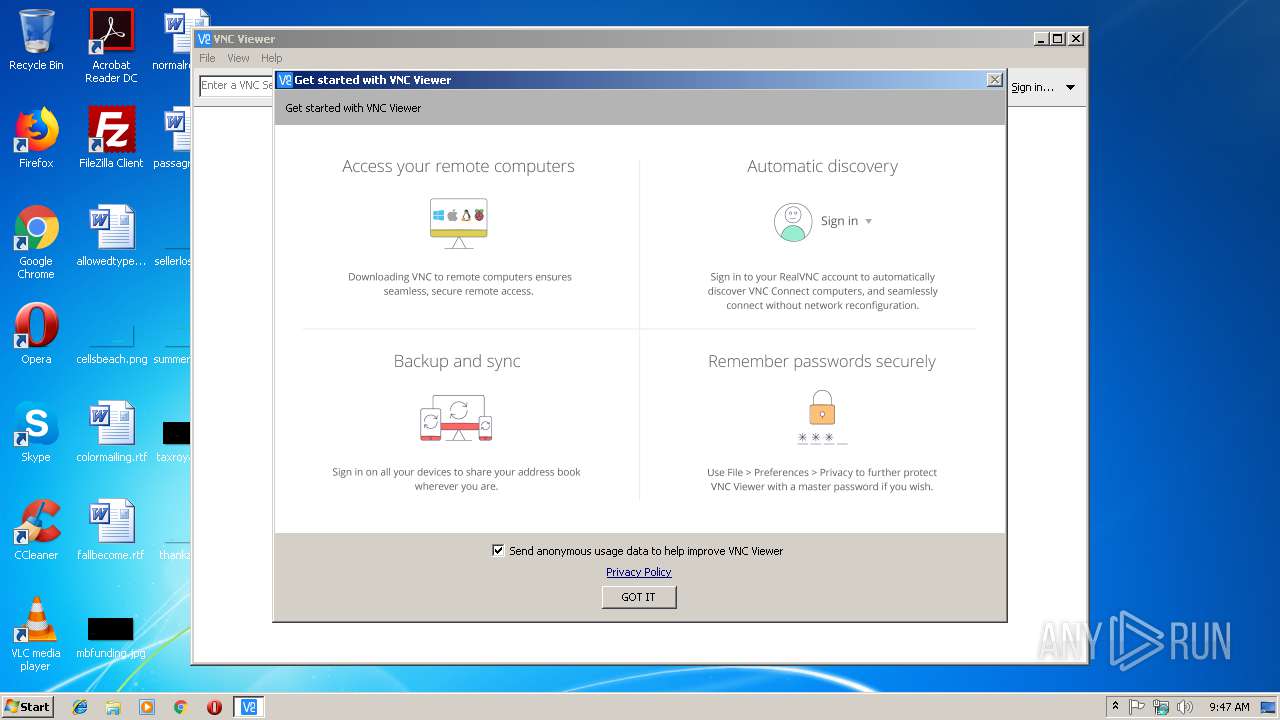Screen dimensions: 1280x720
Task: Open the View menu in VNC Viewer
Action: point(238,58)
